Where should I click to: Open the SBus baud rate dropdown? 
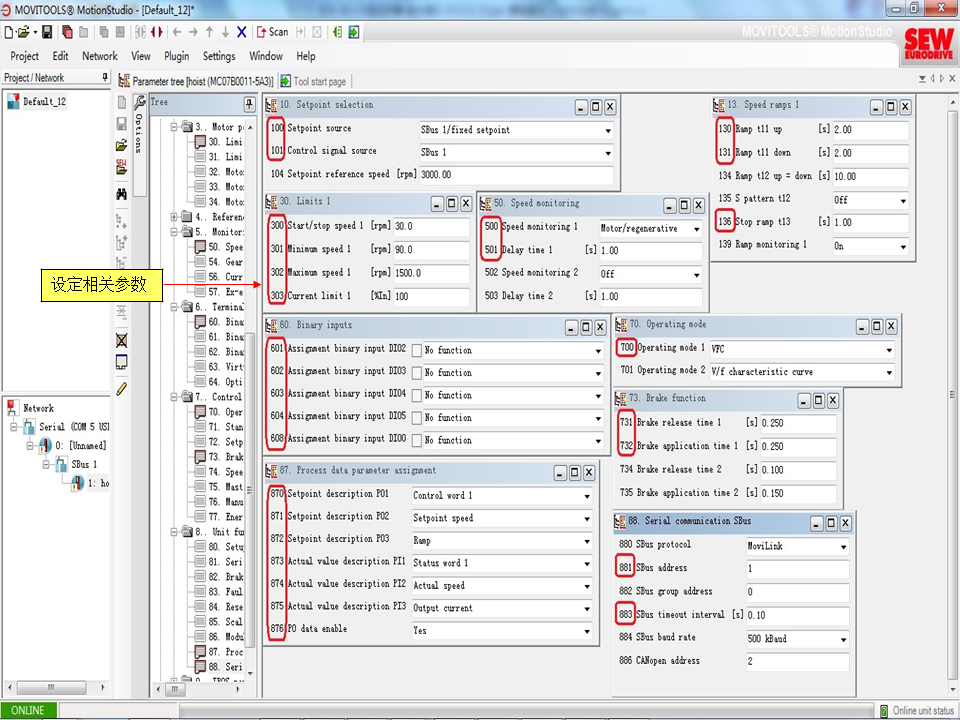[x=843, y=639]
